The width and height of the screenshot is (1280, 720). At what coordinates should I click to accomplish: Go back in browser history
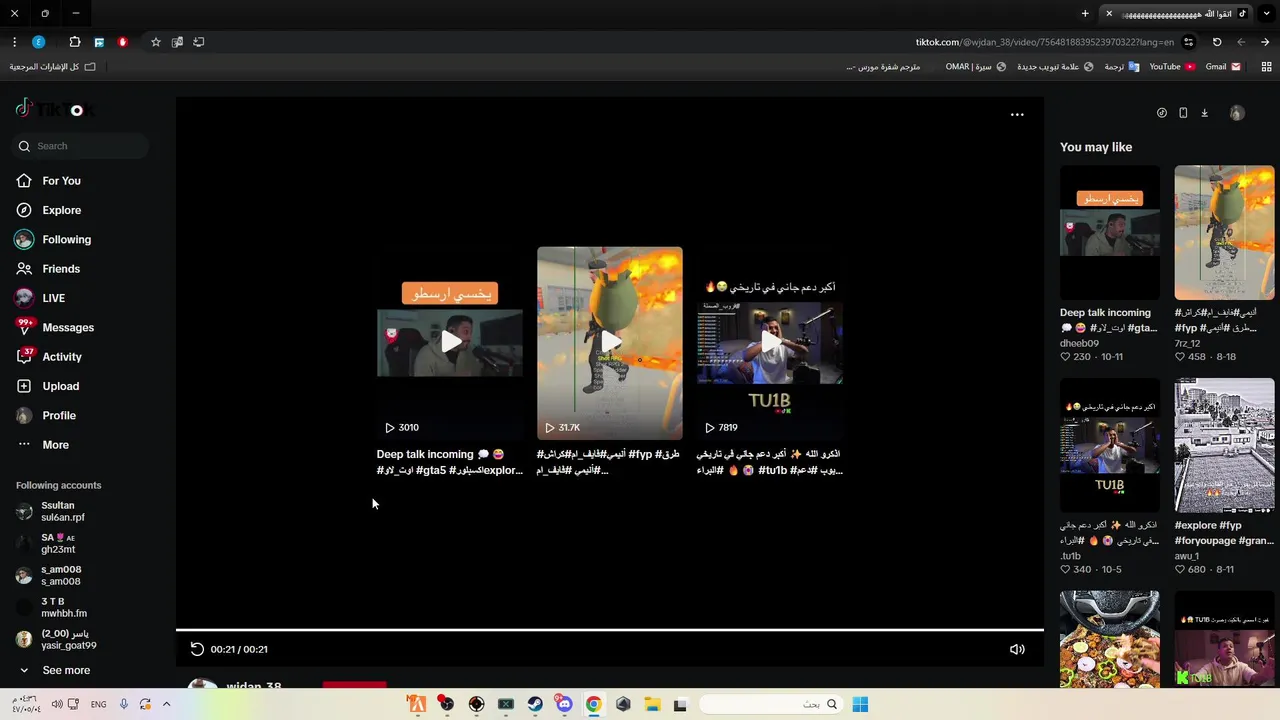point(1241,42)
